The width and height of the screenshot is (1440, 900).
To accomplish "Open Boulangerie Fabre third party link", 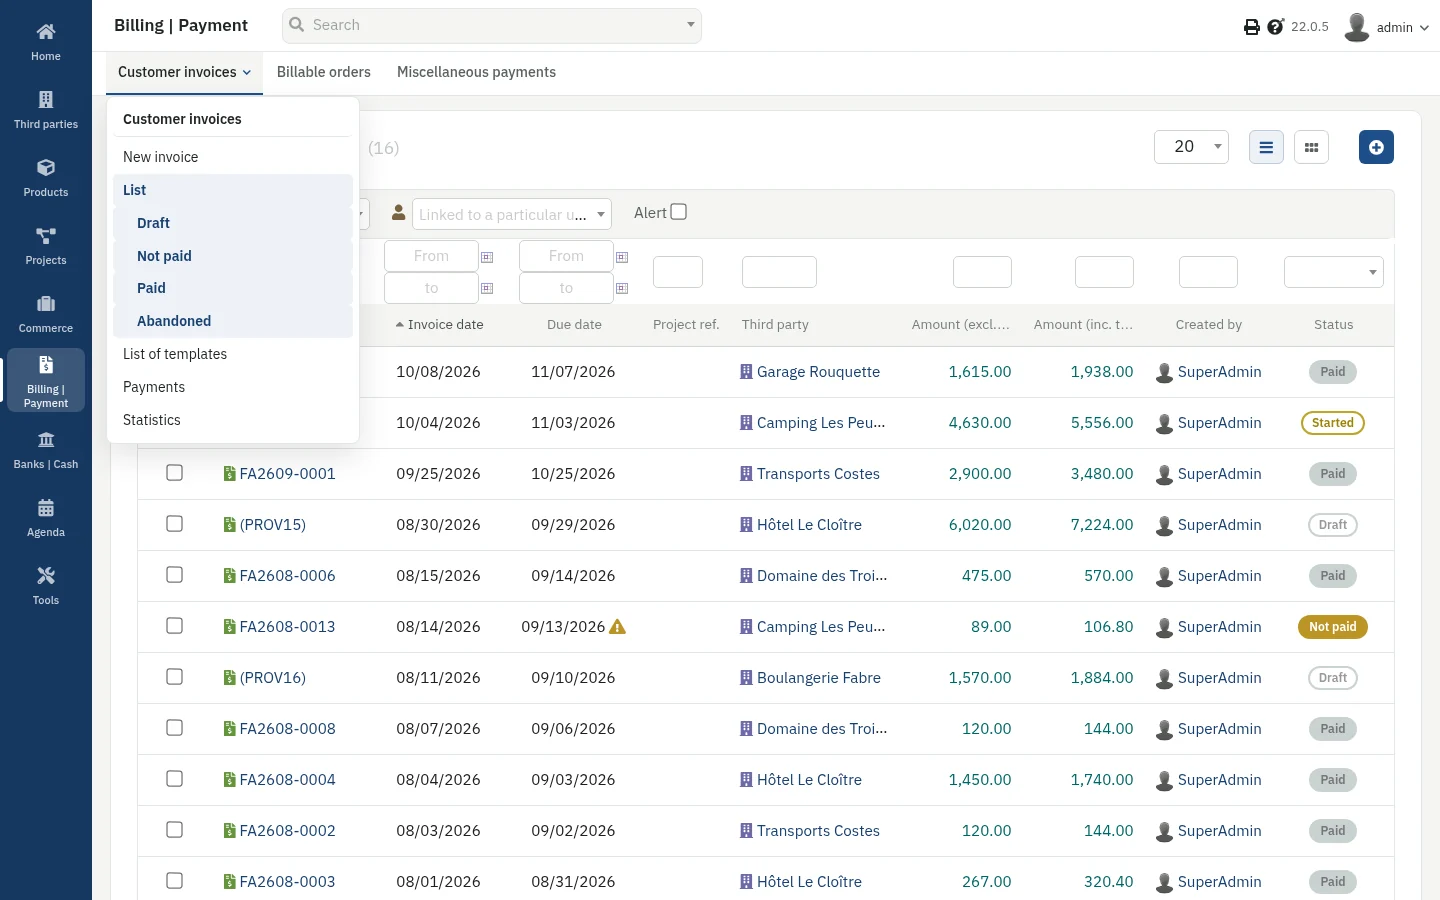I will coord(819,678).
